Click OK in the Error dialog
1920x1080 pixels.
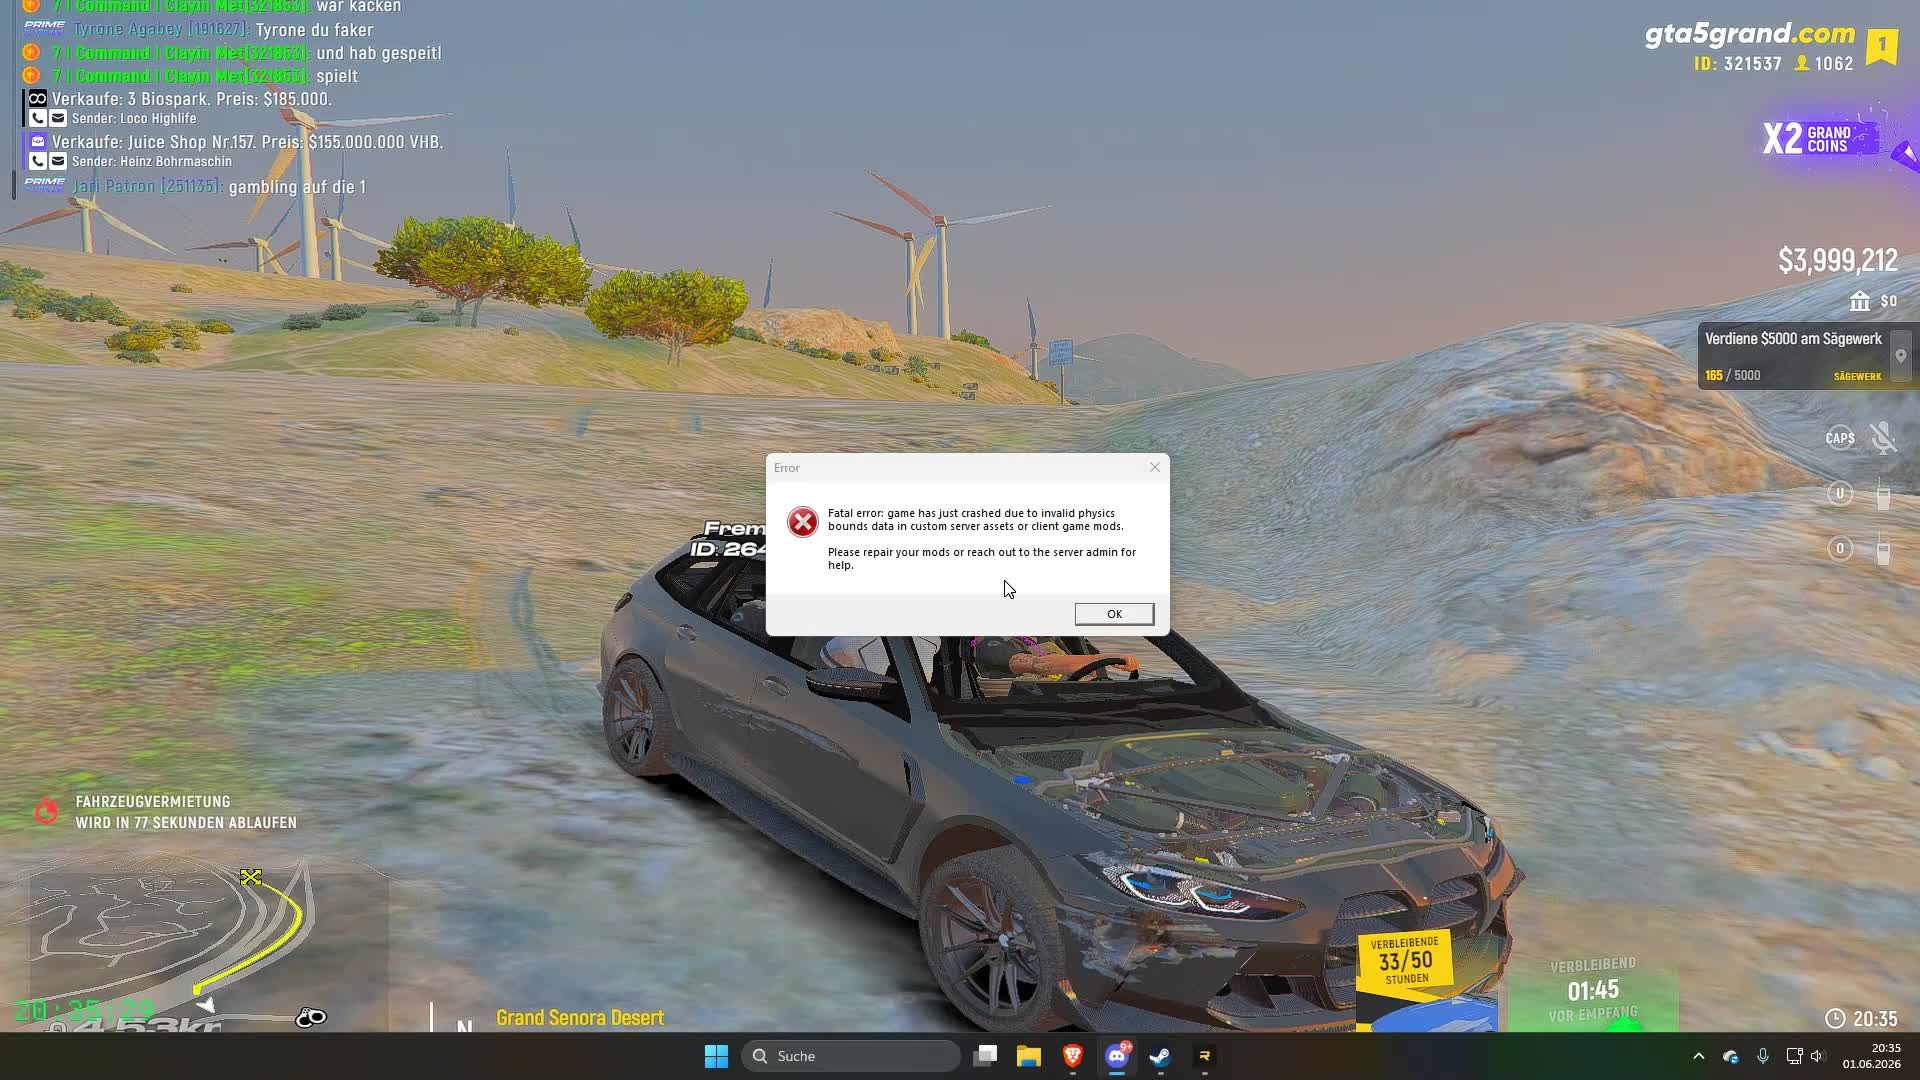coord(1114,614)
